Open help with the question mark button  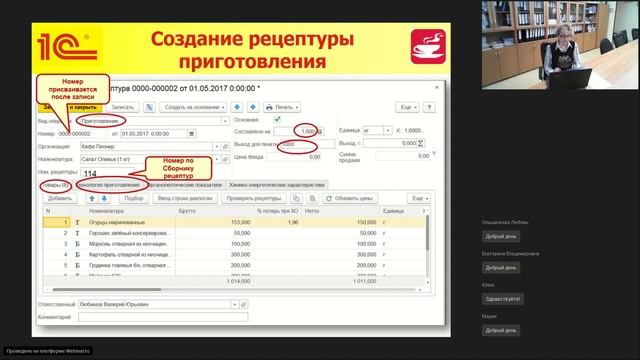429,107
